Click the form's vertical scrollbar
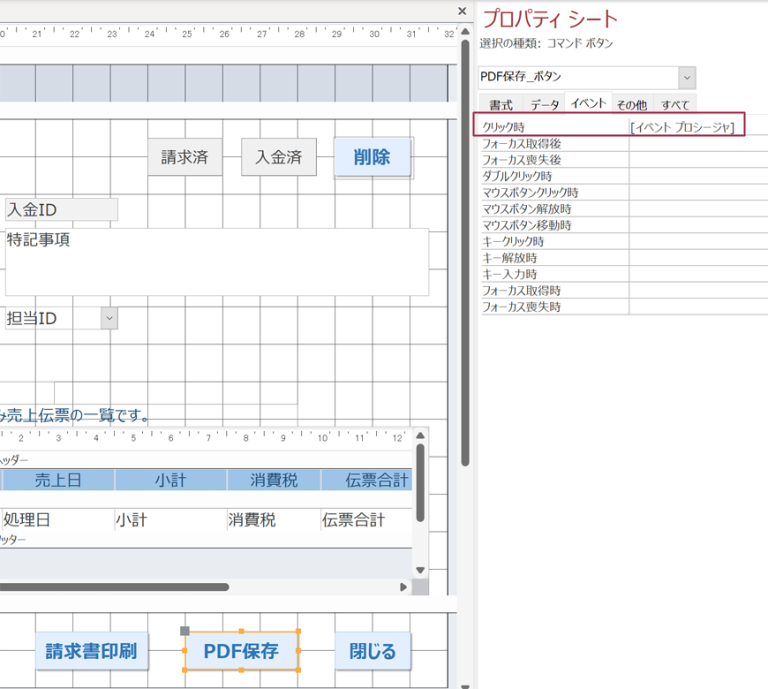This screenshot has width=768, height=689. (464, 250)
